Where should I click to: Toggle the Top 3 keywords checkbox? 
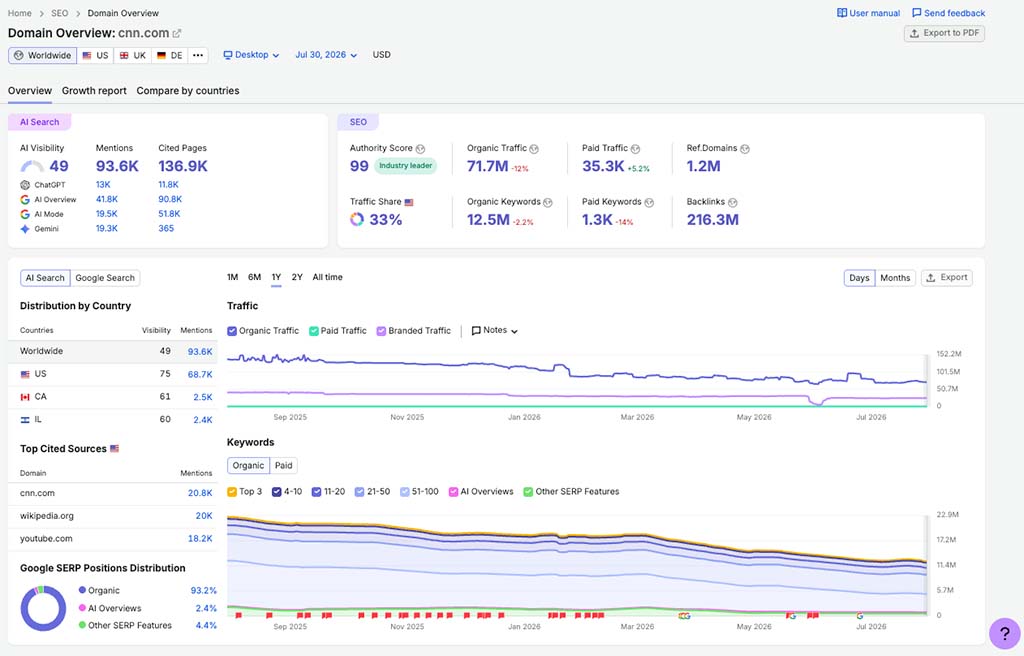(232, 491)
